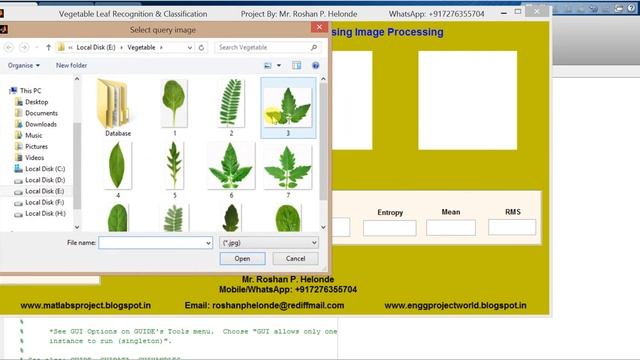Go up one folder level with the up arrow
The height and width of the screenshot is (360, 640).
(x=48, y=47)
